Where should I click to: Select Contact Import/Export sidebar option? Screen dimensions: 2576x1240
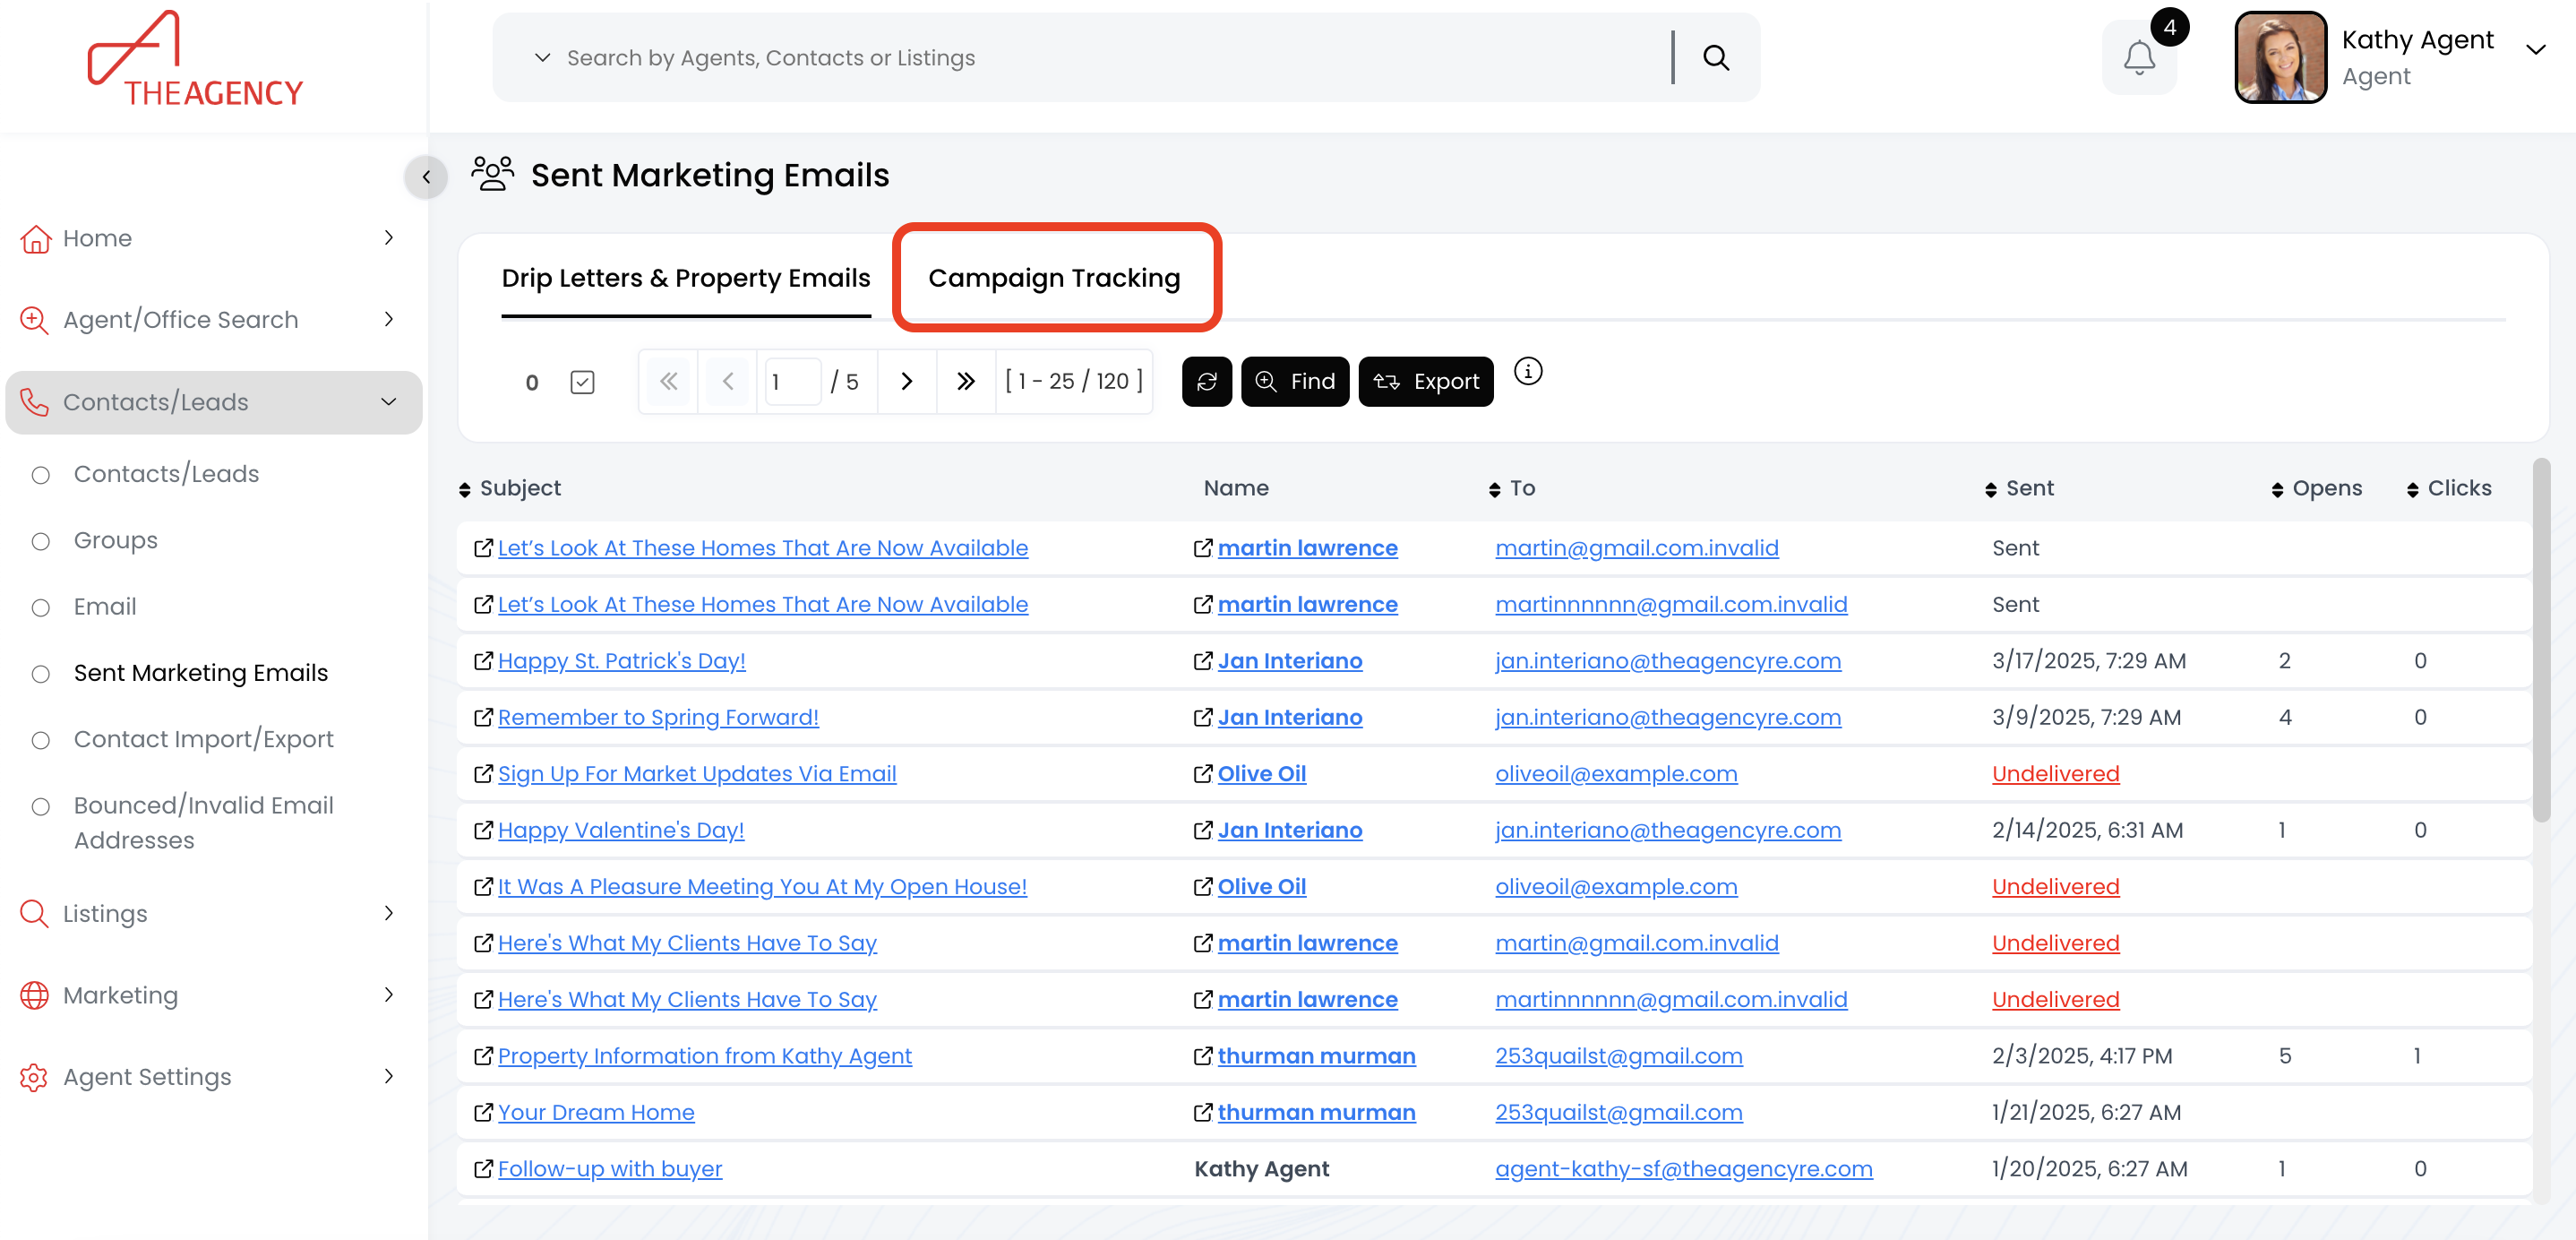point(203,739)
